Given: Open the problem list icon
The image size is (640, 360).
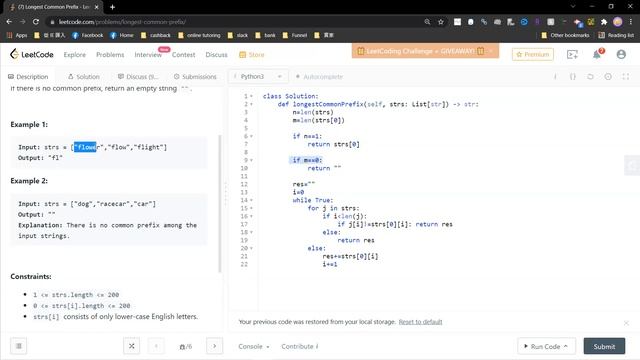Looking at the screenshot, I should click(x=19, y=346).
